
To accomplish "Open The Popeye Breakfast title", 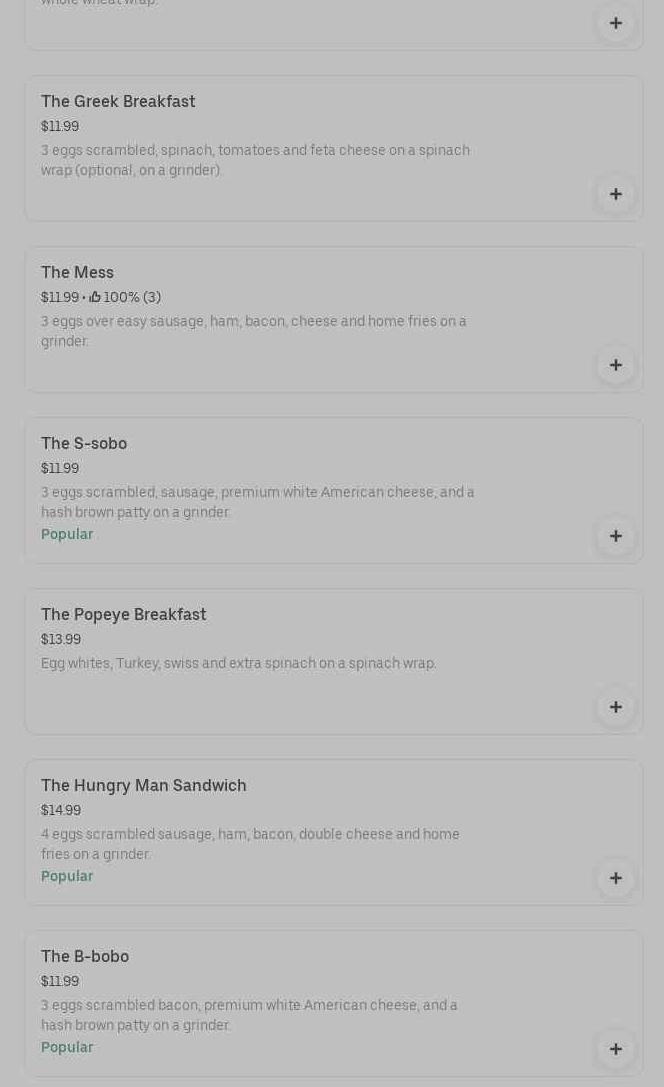I will click(x=123, y=615).
